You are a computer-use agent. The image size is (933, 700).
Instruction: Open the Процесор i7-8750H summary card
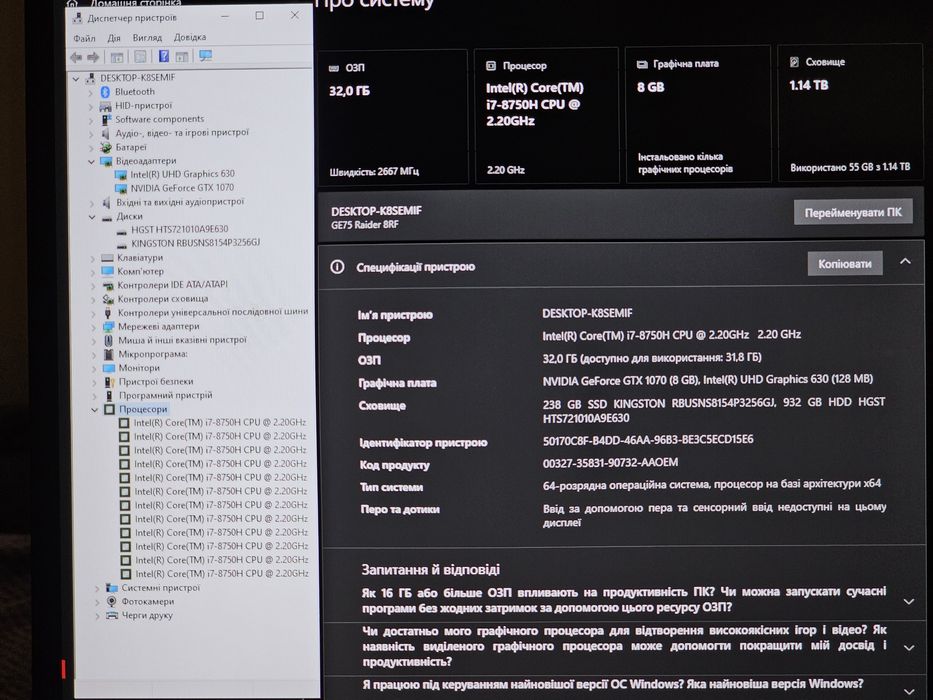click(546, 115)
